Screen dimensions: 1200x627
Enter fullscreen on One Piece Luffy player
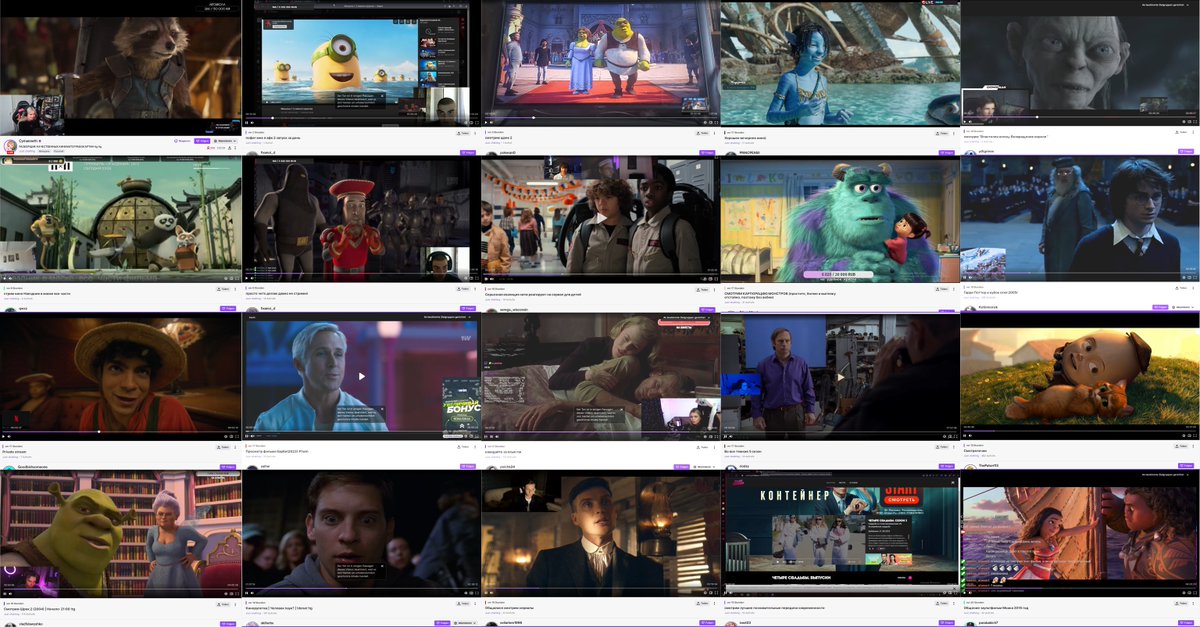point(237,436)
